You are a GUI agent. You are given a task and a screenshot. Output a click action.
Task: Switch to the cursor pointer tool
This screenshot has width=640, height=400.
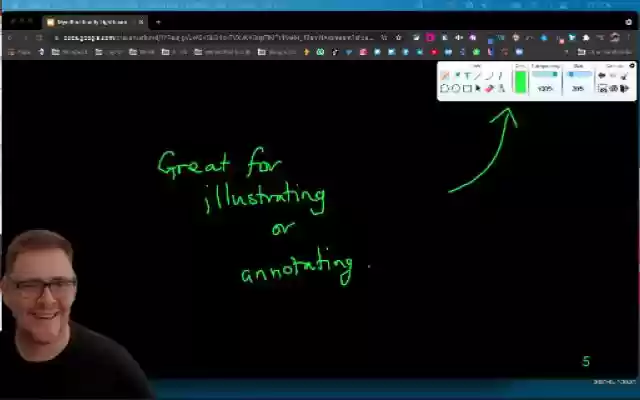(x=478, y=88)
